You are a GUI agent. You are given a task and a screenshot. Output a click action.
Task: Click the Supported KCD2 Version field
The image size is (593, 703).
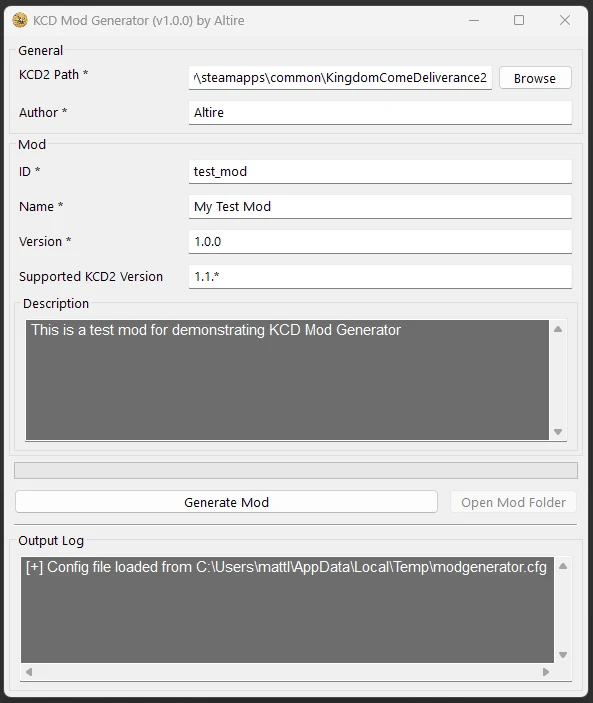point(380,277)
